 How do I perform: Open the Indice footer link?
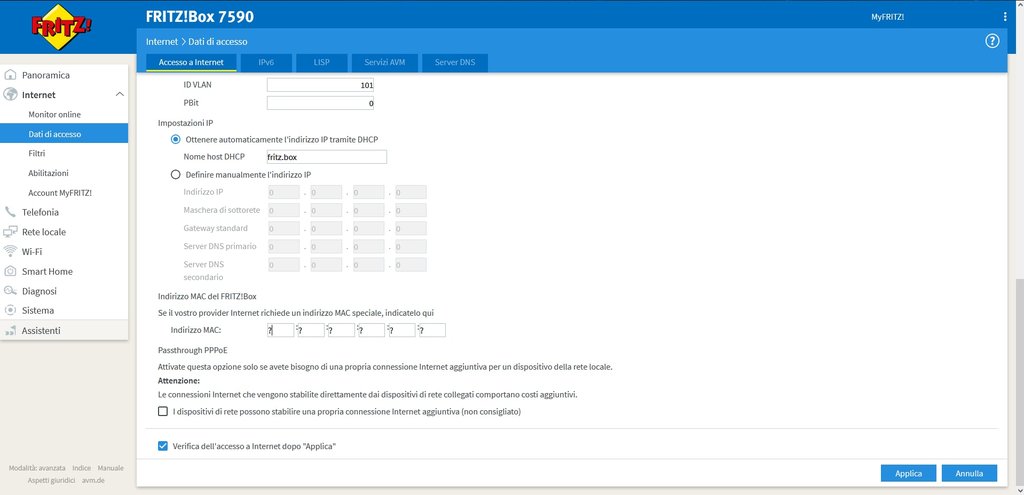tap(82, 468)
